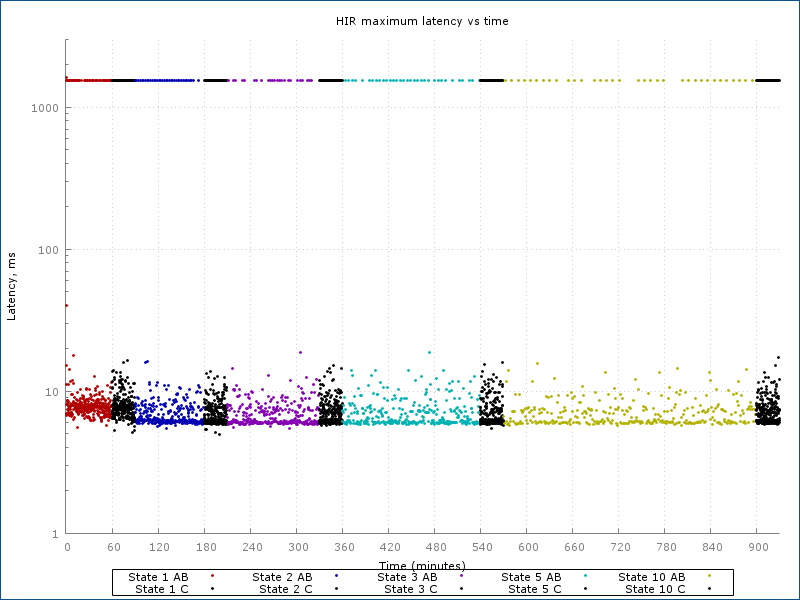Click the 100 tick label on y-axis
The width and height of the screenshot is (800, 600).
48,250
